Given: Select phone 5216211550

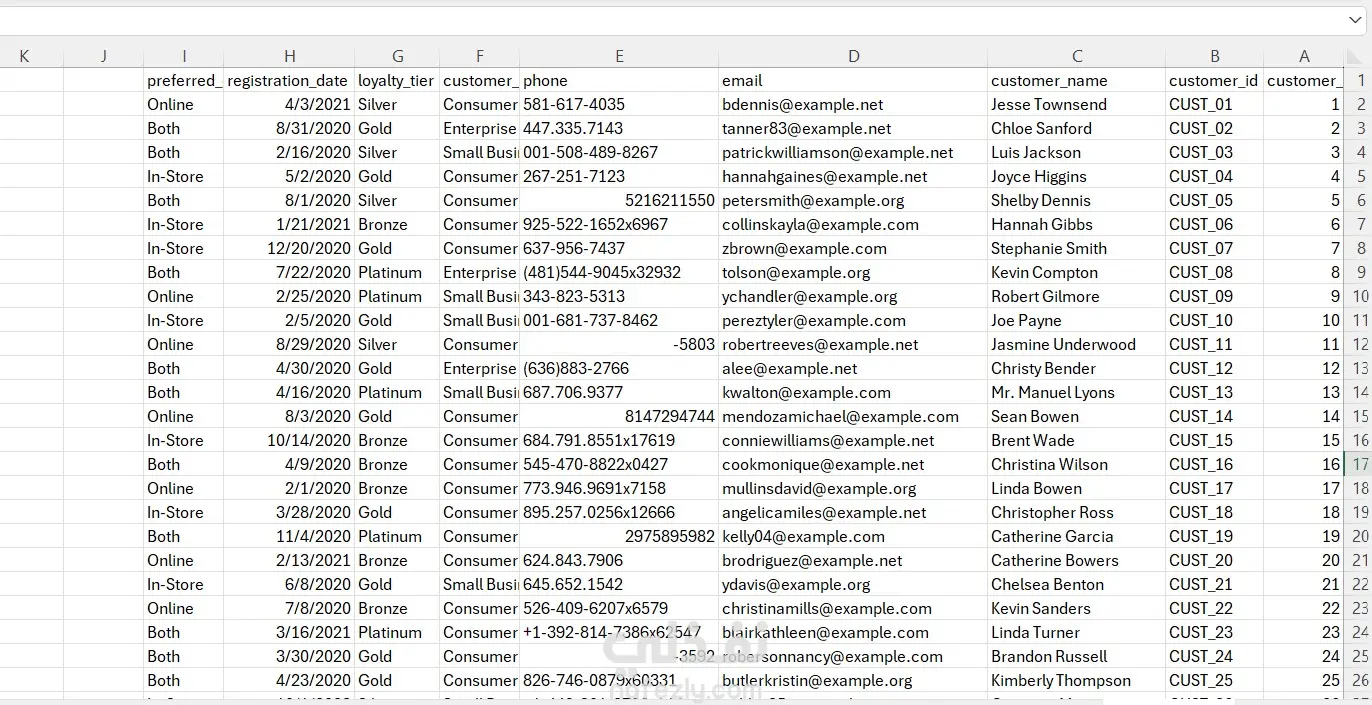Looking at the screenshot, I should click(x=619, y=201).
